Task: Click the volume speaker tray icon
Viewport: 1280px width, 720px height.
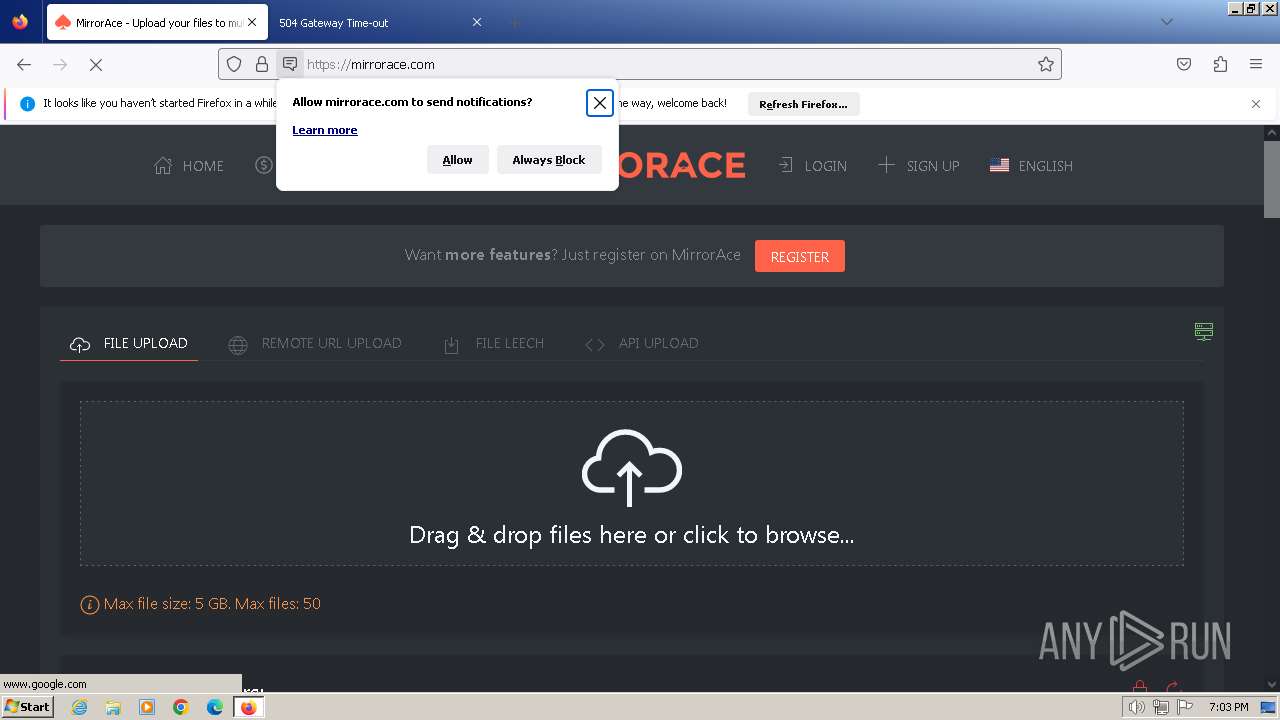Action: click(x=1136, y=707)
